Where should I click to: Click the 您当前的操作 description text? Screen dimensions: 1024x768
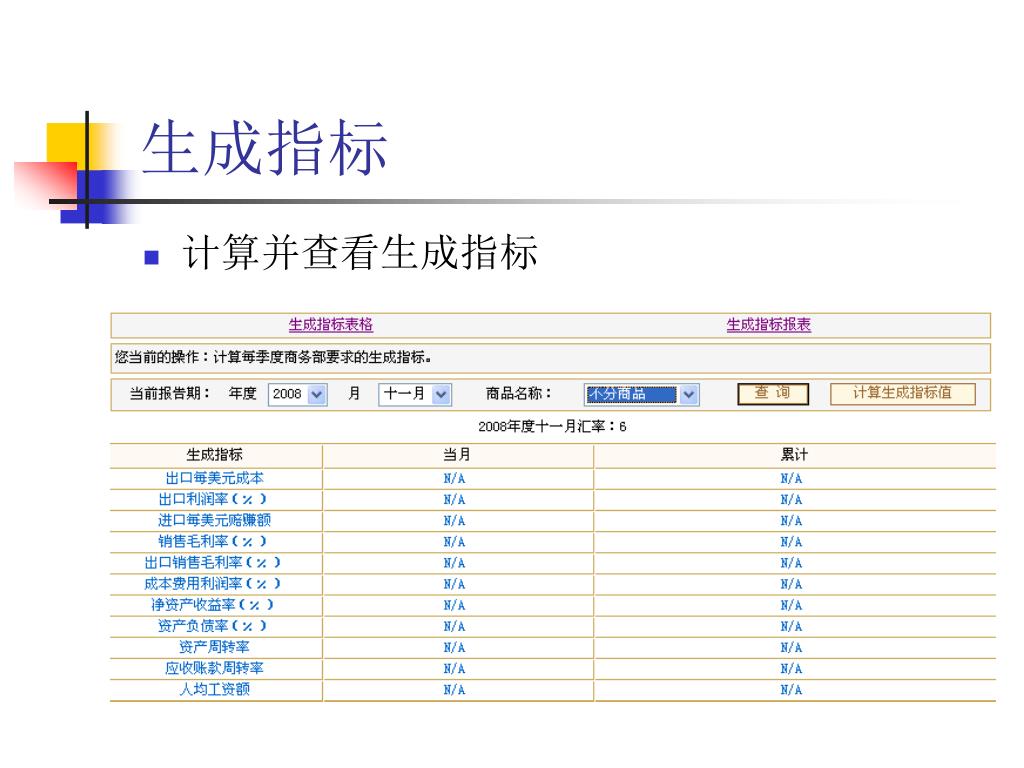273,357
